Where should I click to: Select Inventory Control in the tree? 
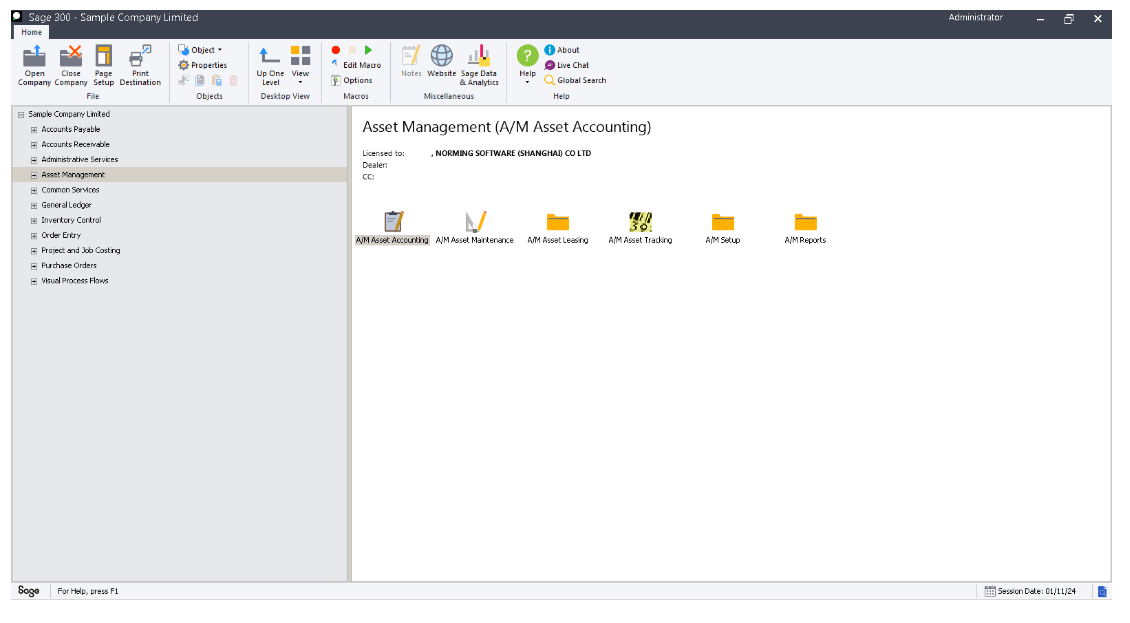coord(71,220)
